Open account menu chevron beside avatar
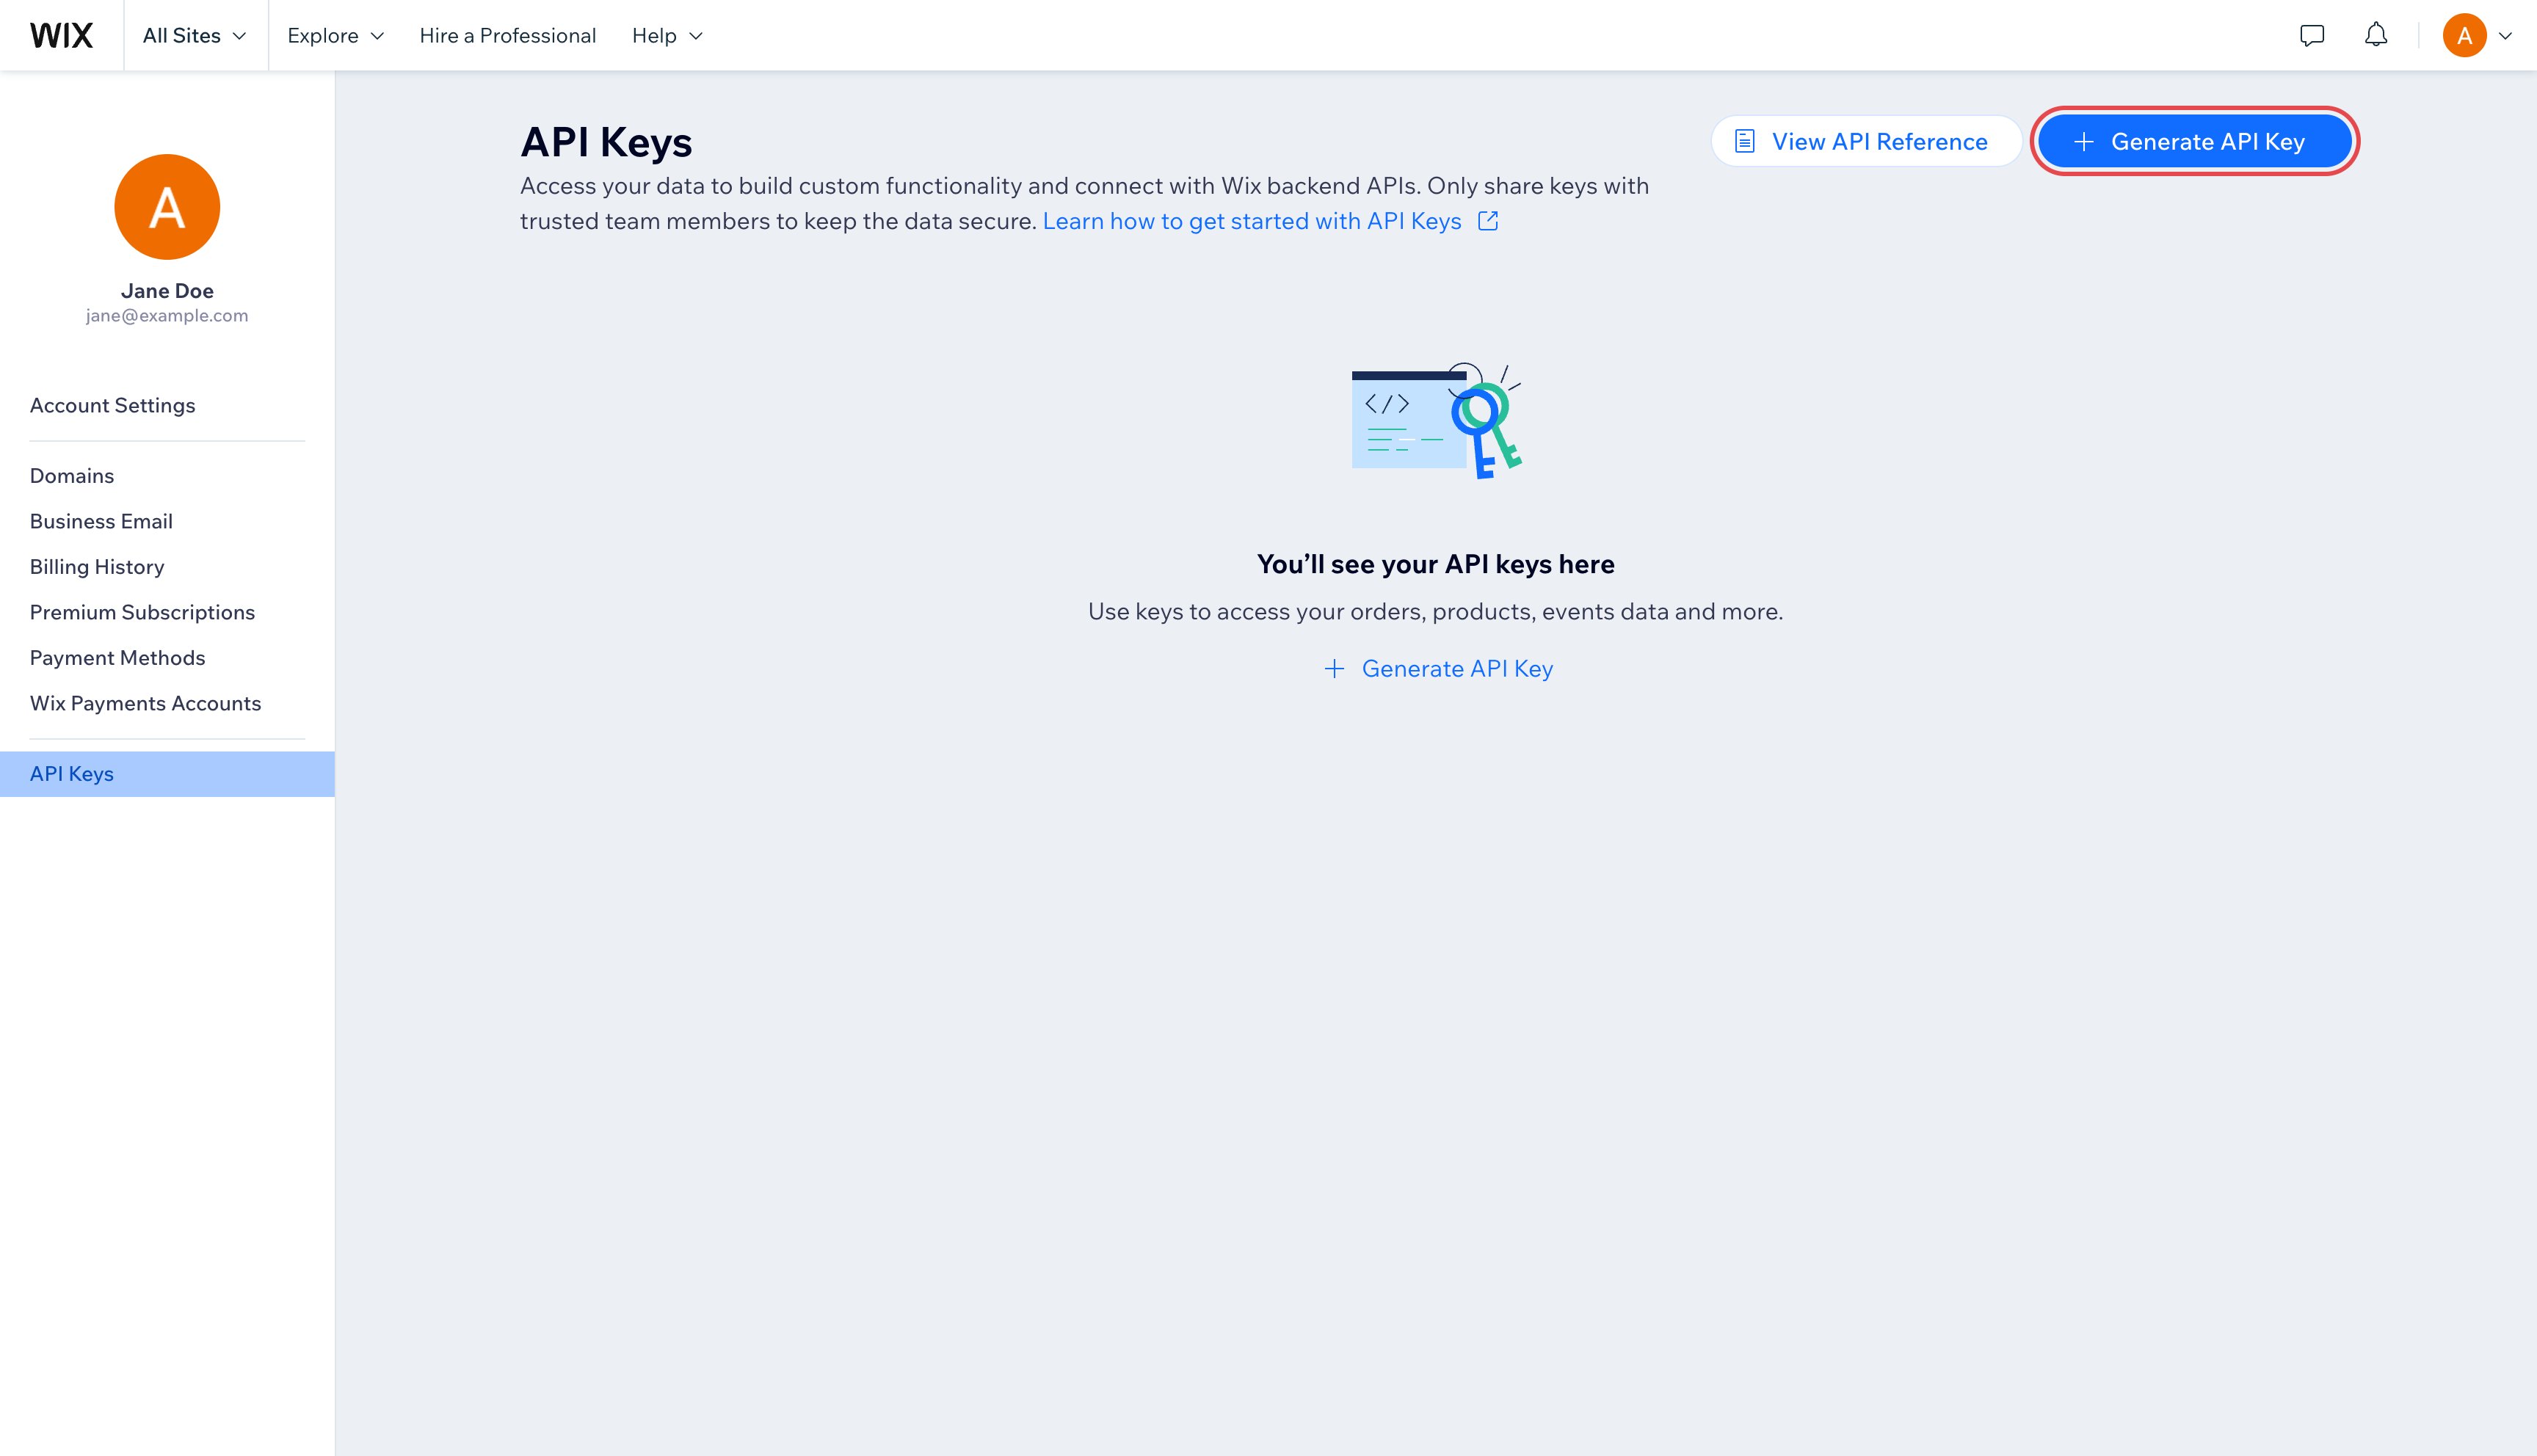2537x1456 pixels. (2505, 36)
